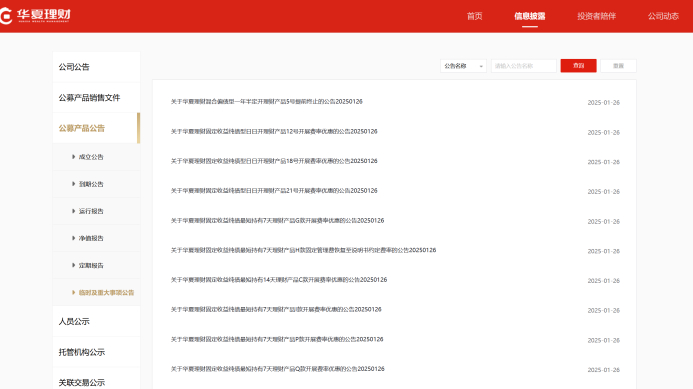This screenshot has width=693, height=389.
Task: Open the 7天理财产品G款 fee discount announcement
Action: pos(278,221)
